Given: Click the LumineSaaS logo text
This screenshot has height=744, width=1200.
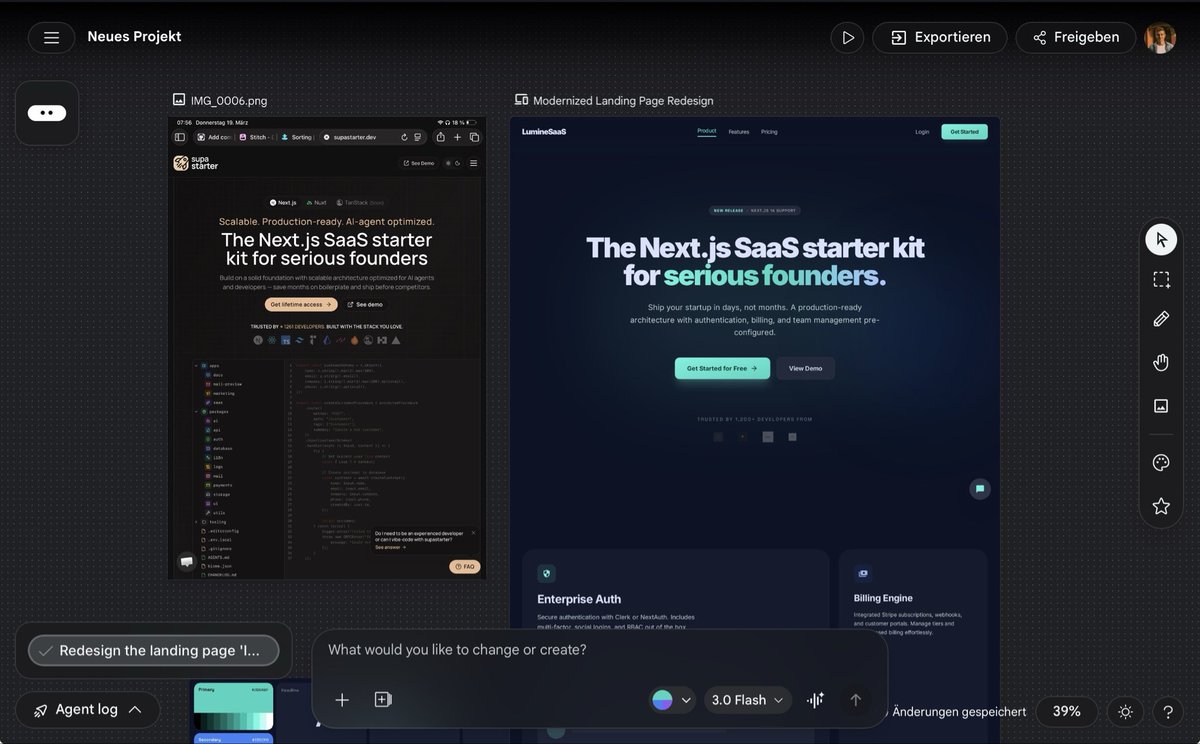Looking at the screenshot, I should [x=544, y=132].
